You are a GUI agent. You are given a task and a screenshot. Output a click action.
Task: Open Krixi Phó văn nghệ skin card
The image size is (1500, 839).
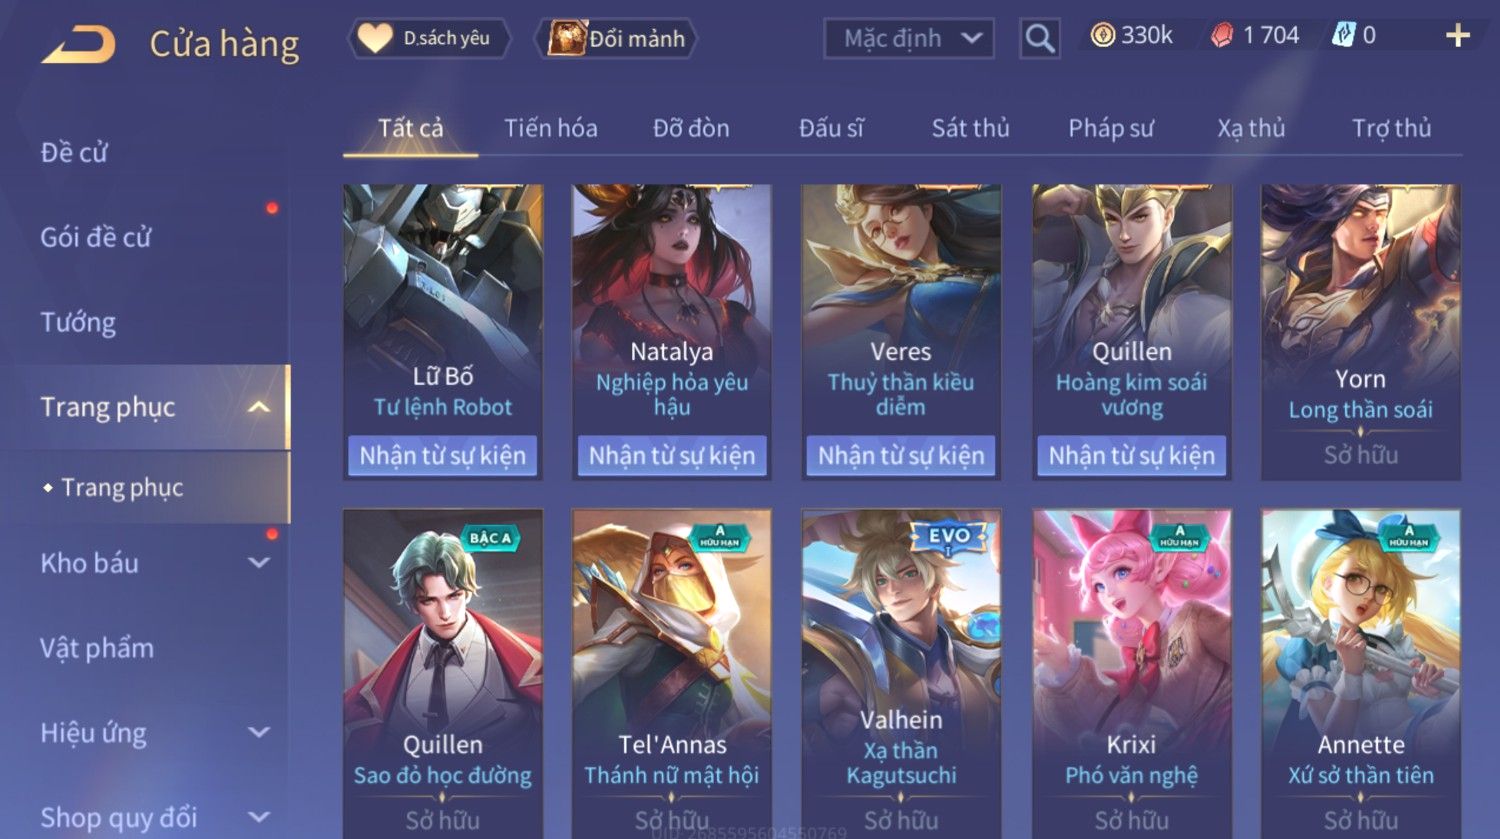(1131, 674)
